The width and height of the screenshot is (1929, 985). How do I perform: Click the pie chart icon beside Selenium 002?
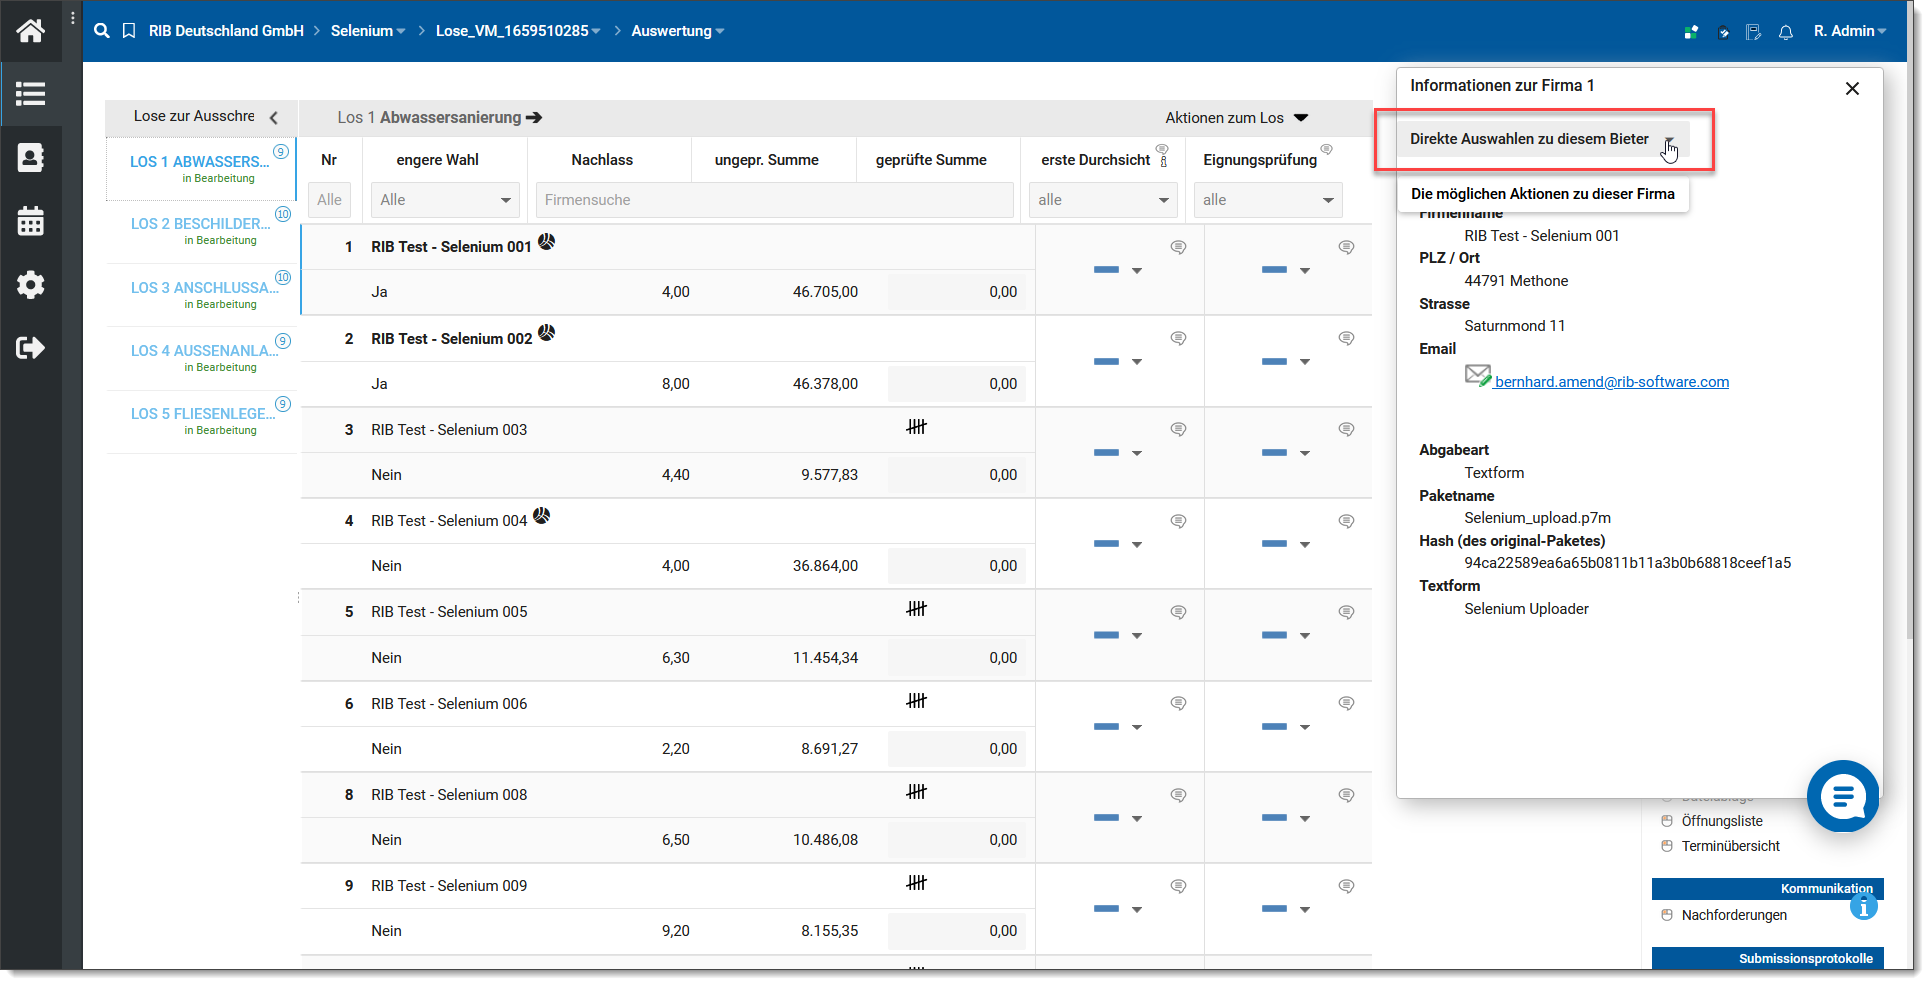tap(547, 333)
